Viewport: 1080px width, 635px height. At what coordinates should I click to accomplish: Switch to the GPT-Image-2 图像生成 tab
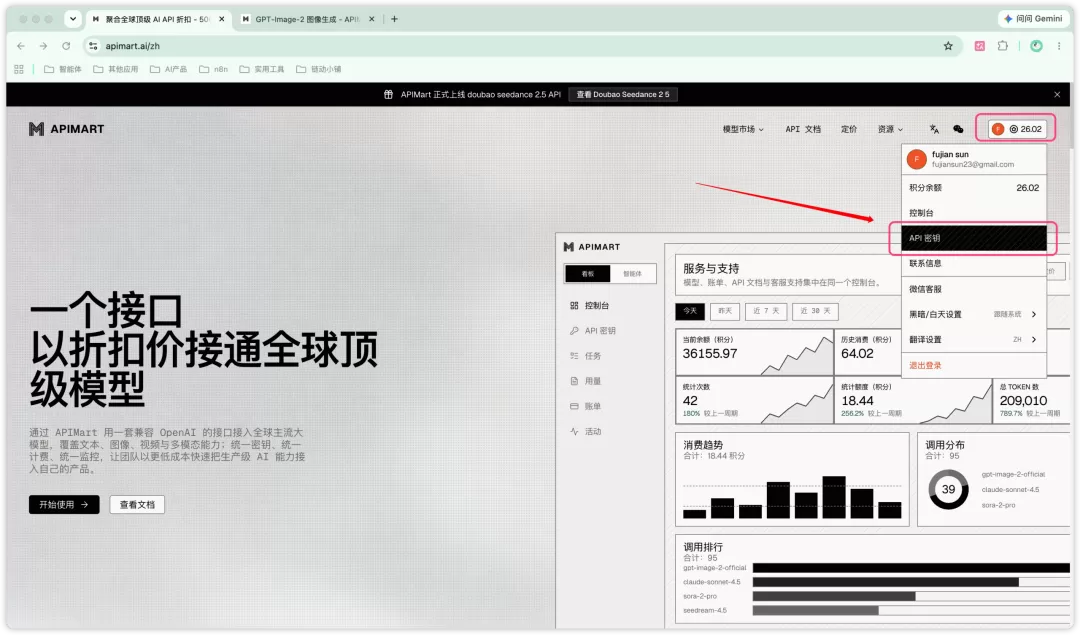tap(307, 19)
